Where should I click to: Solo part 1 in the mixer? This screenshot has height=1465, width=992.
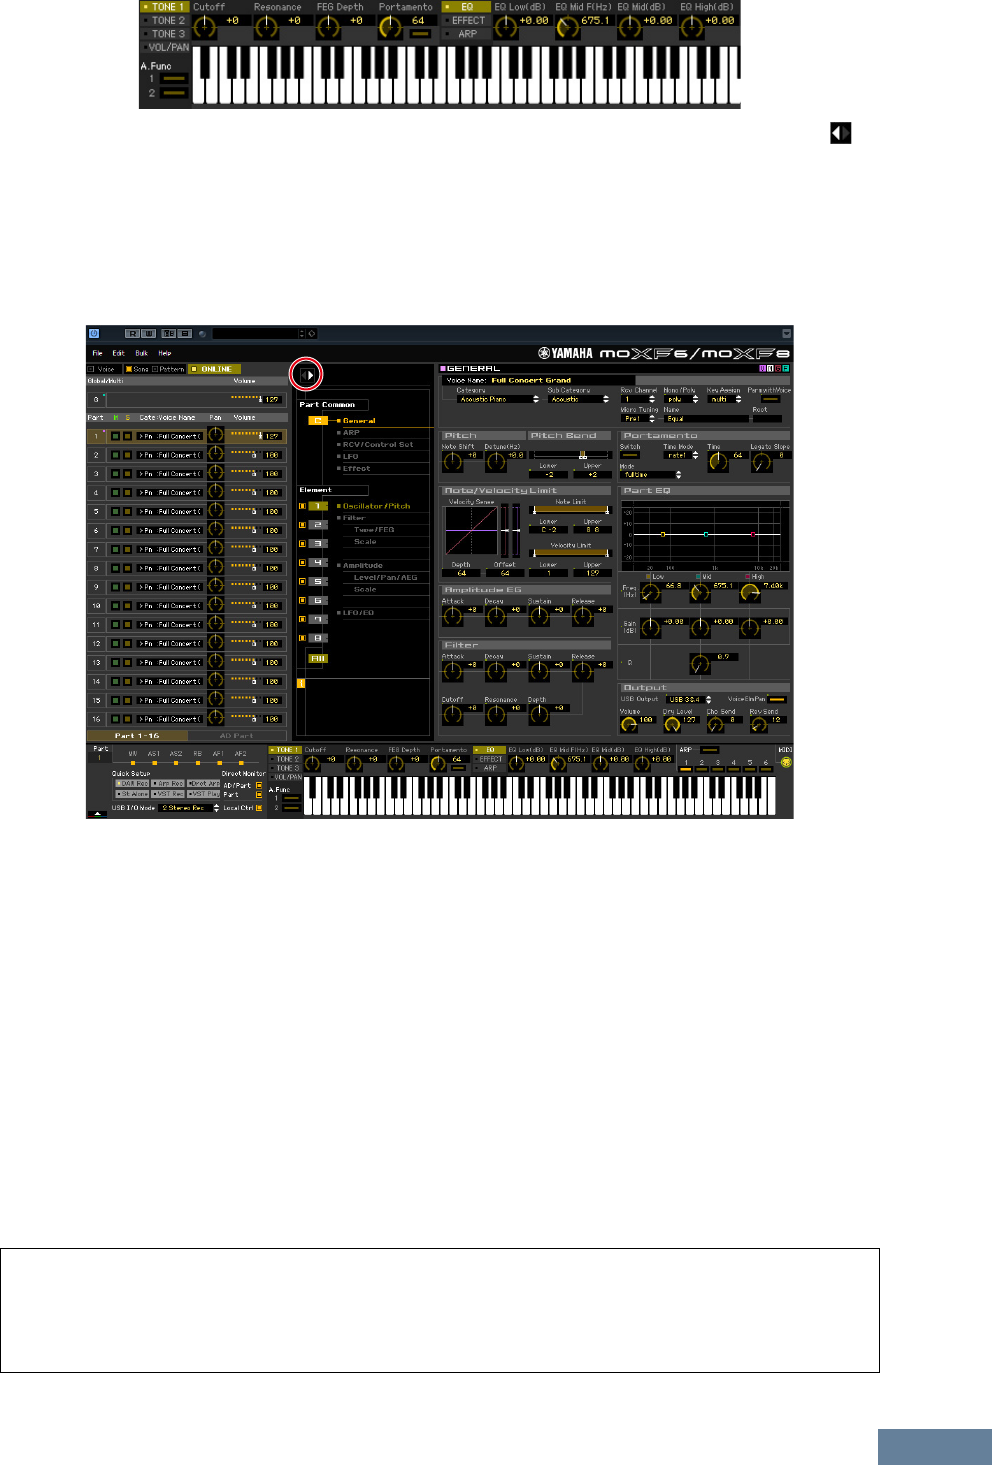127,436
